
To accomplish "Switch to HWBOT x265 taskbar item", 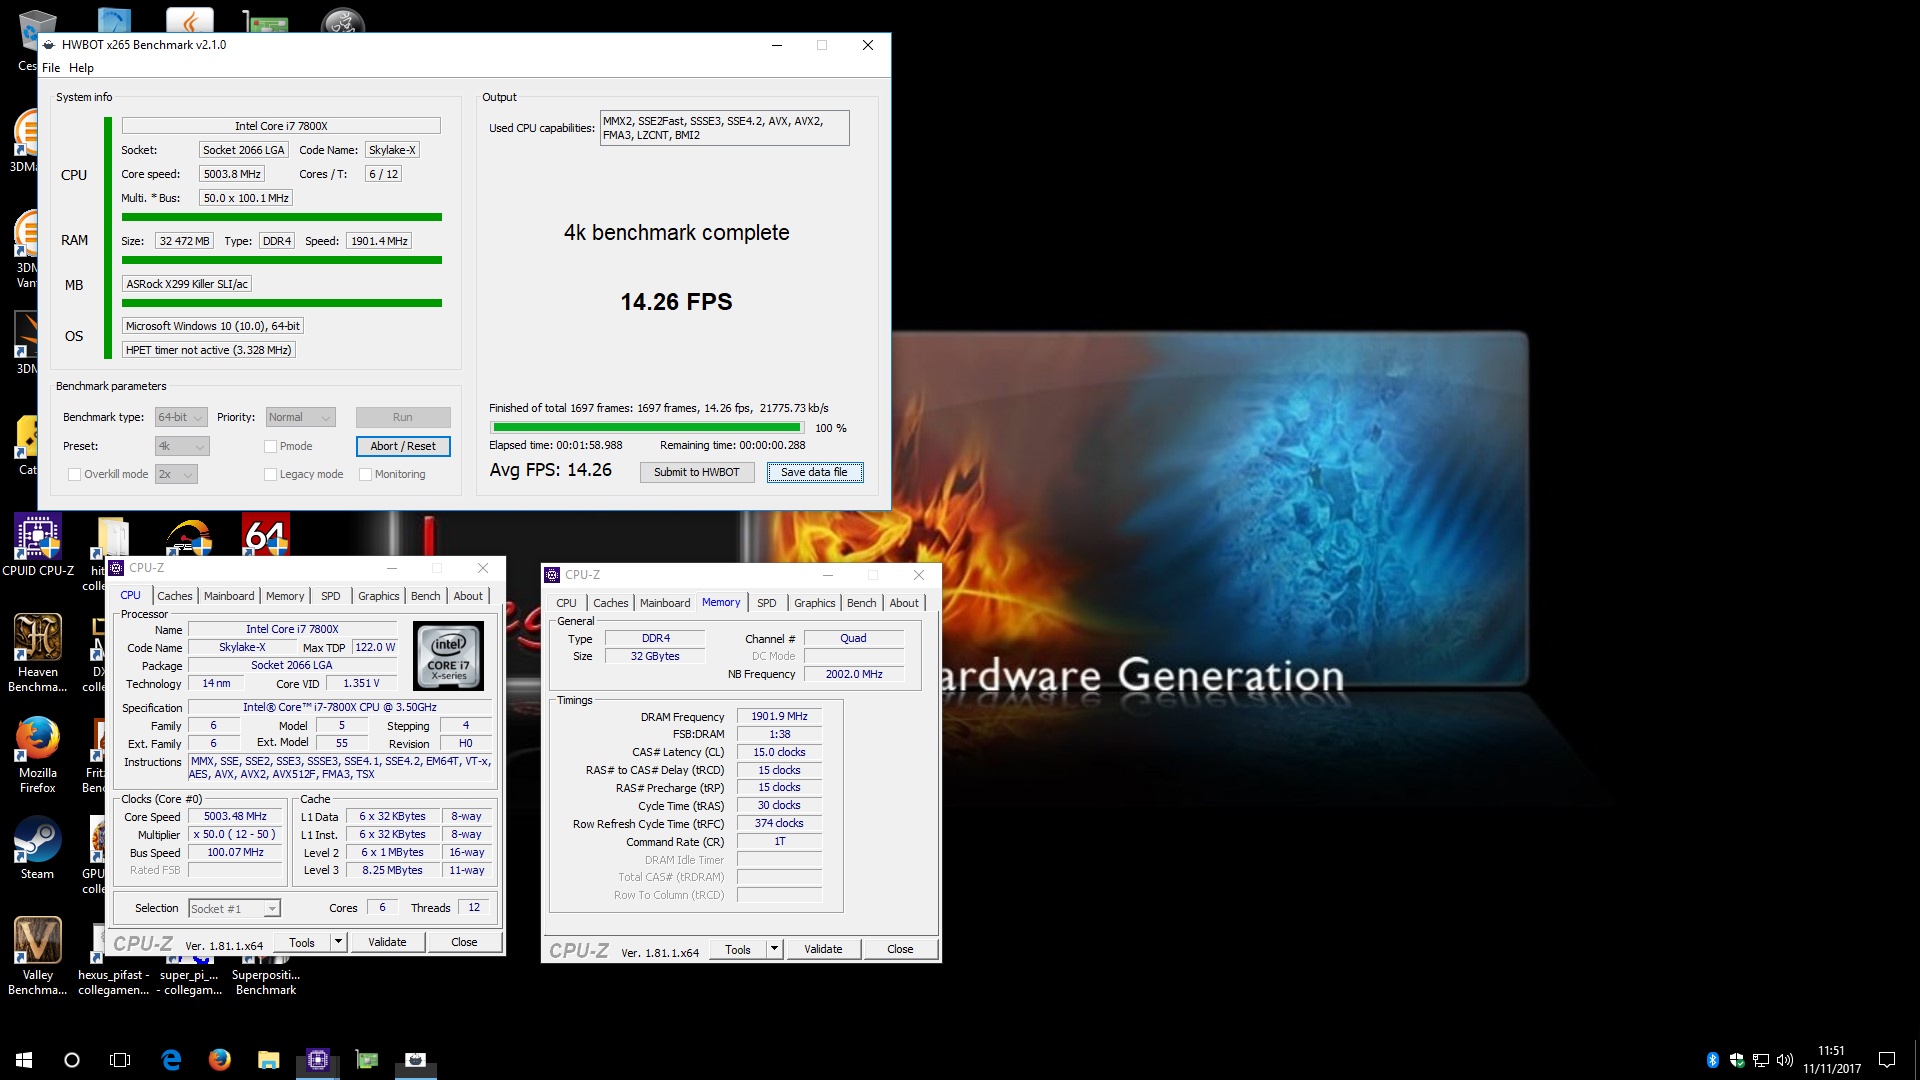I will pyautogui.click(x=416, y=1060).
